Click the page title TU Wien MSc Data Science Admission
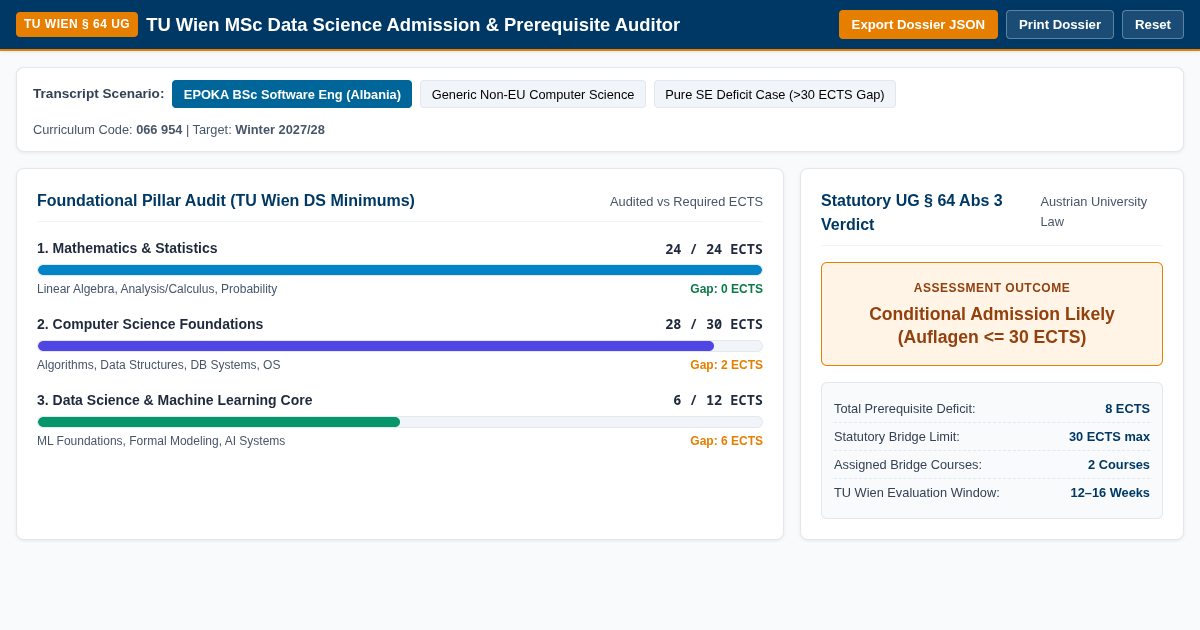The image size is (1200, 630). 413,25
